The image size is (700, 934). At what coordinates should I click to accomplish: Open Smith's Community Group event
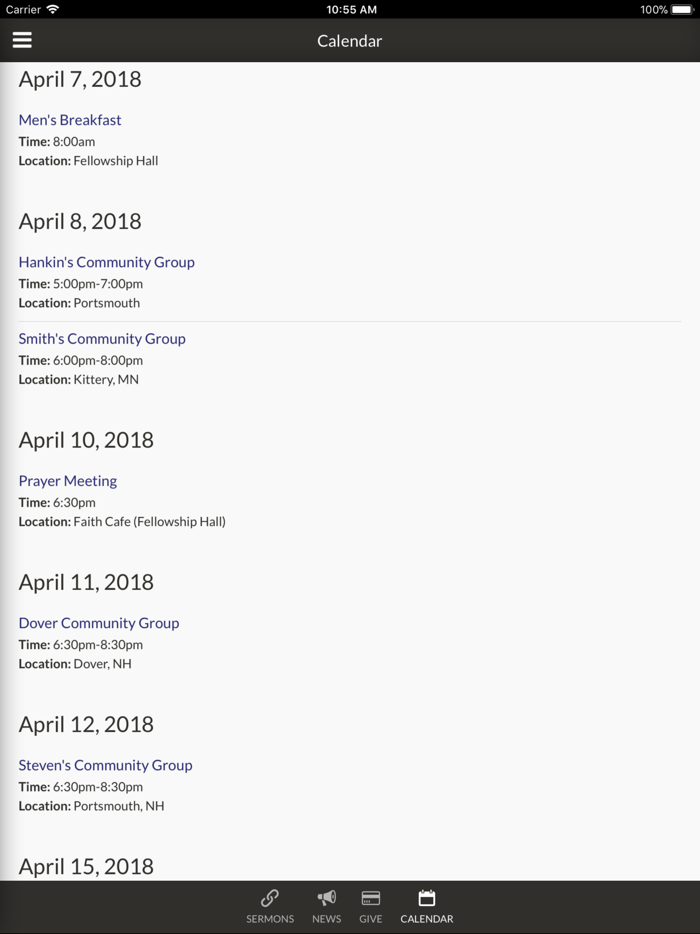coord(102,339)
